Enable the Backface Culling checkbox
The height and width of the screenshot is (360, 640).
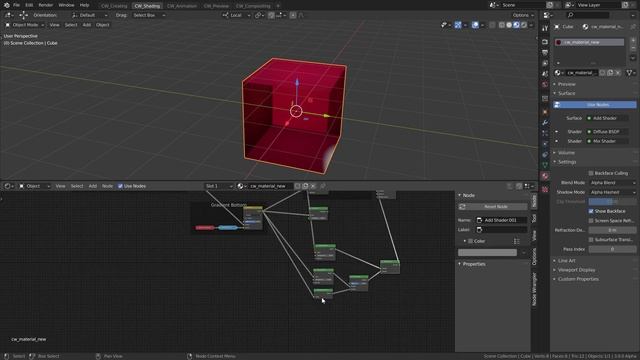(591, 173)
